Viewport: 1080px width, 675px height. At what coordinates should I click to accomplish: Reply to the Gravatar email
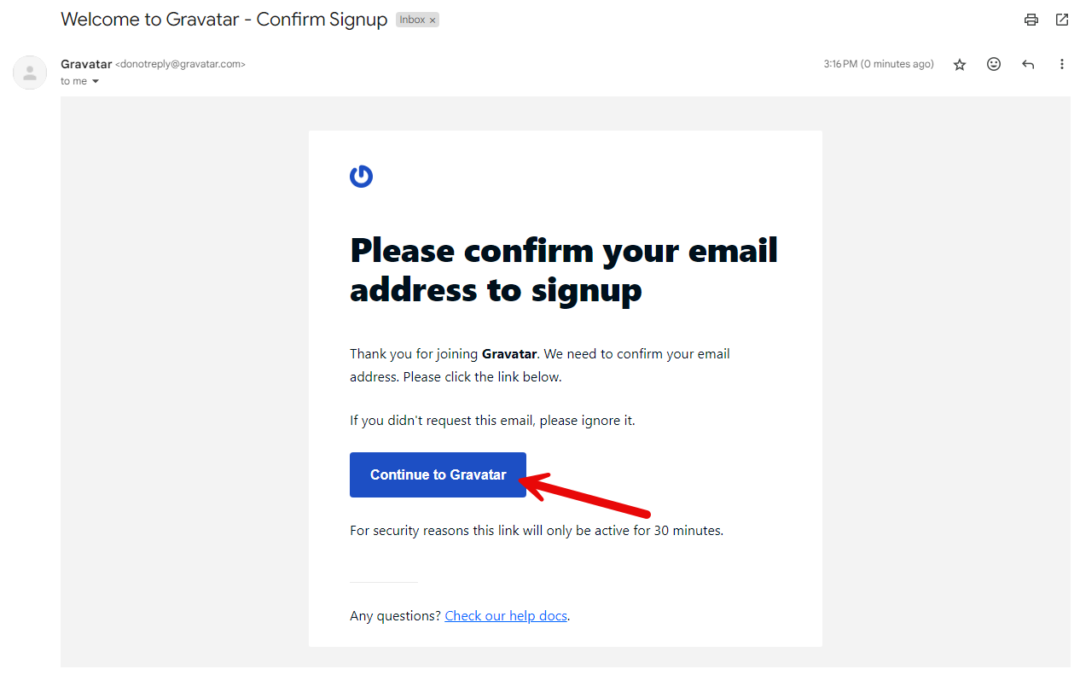(1028, 64)
